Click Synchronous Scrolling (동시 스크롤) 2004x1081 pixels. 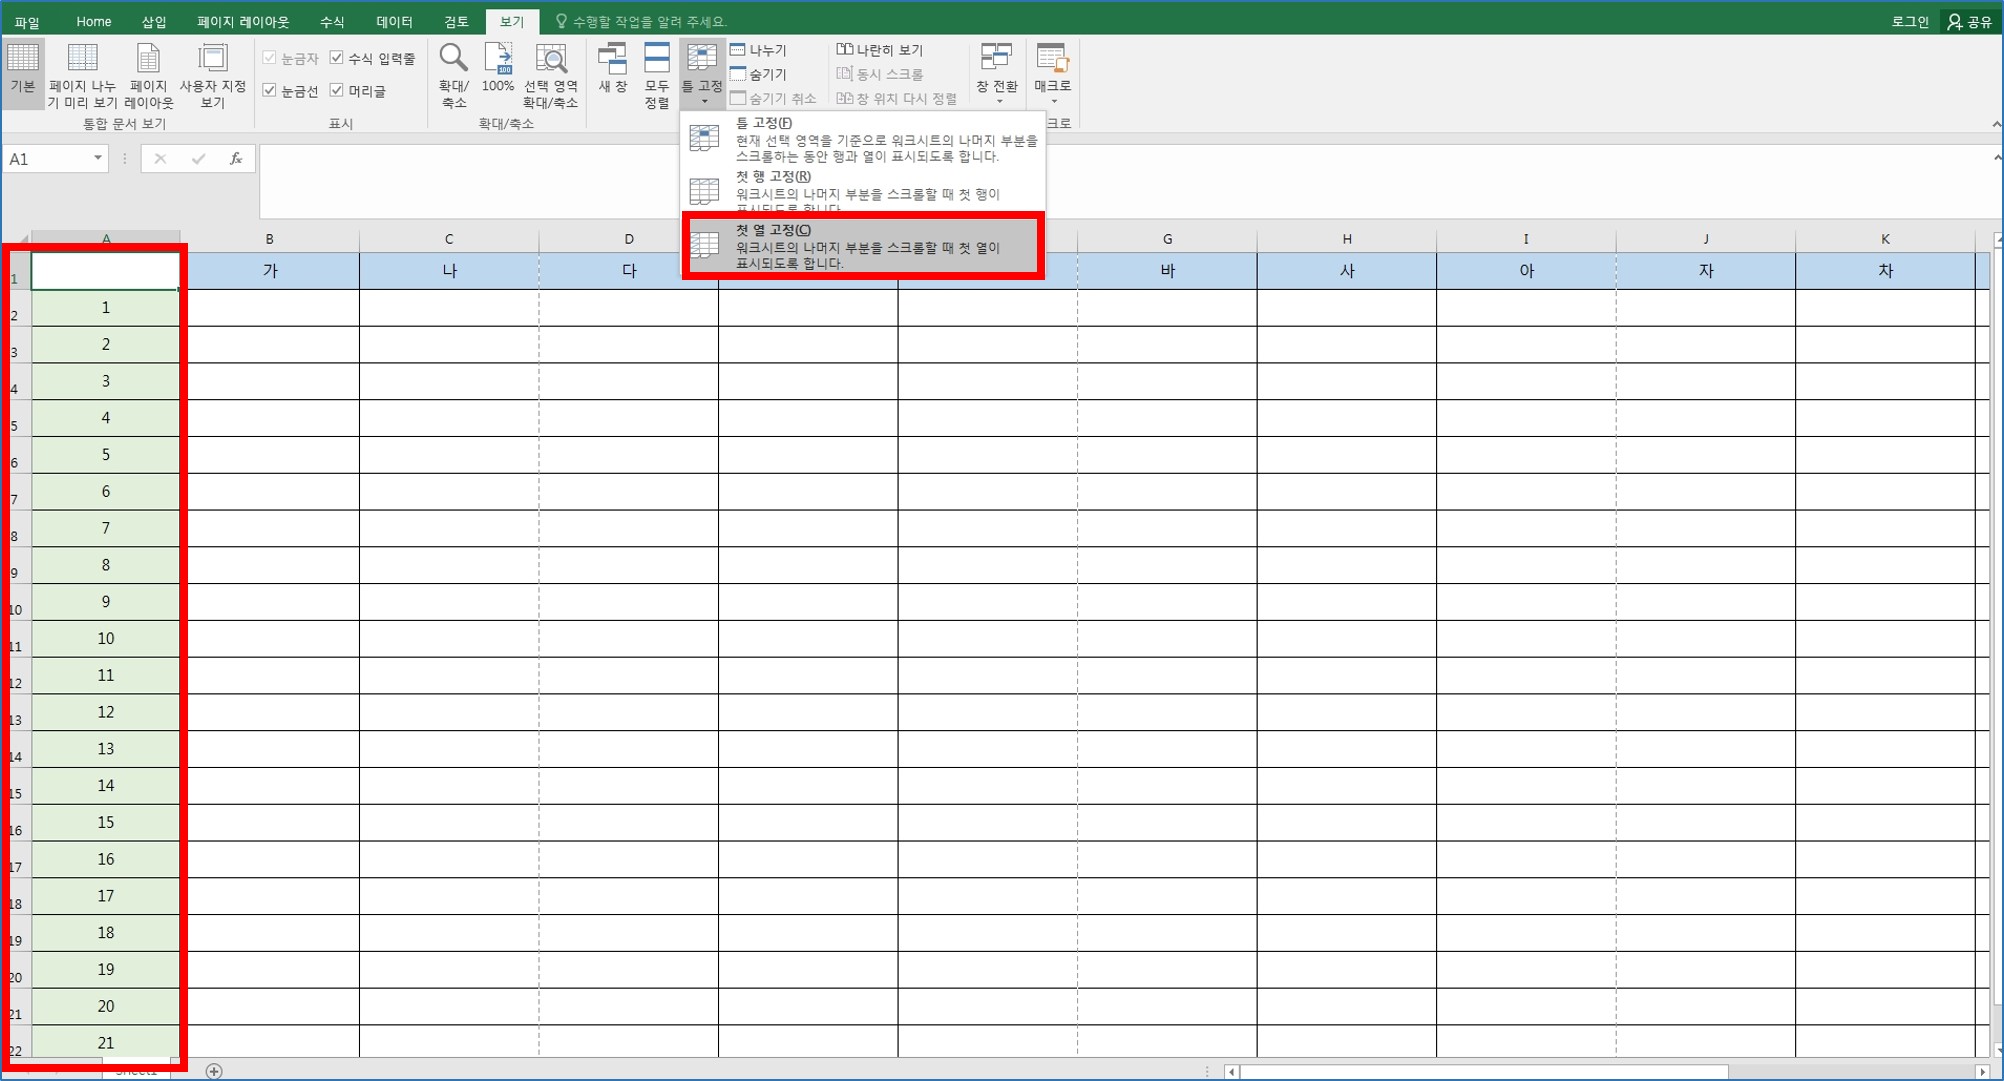coord(880,74)
